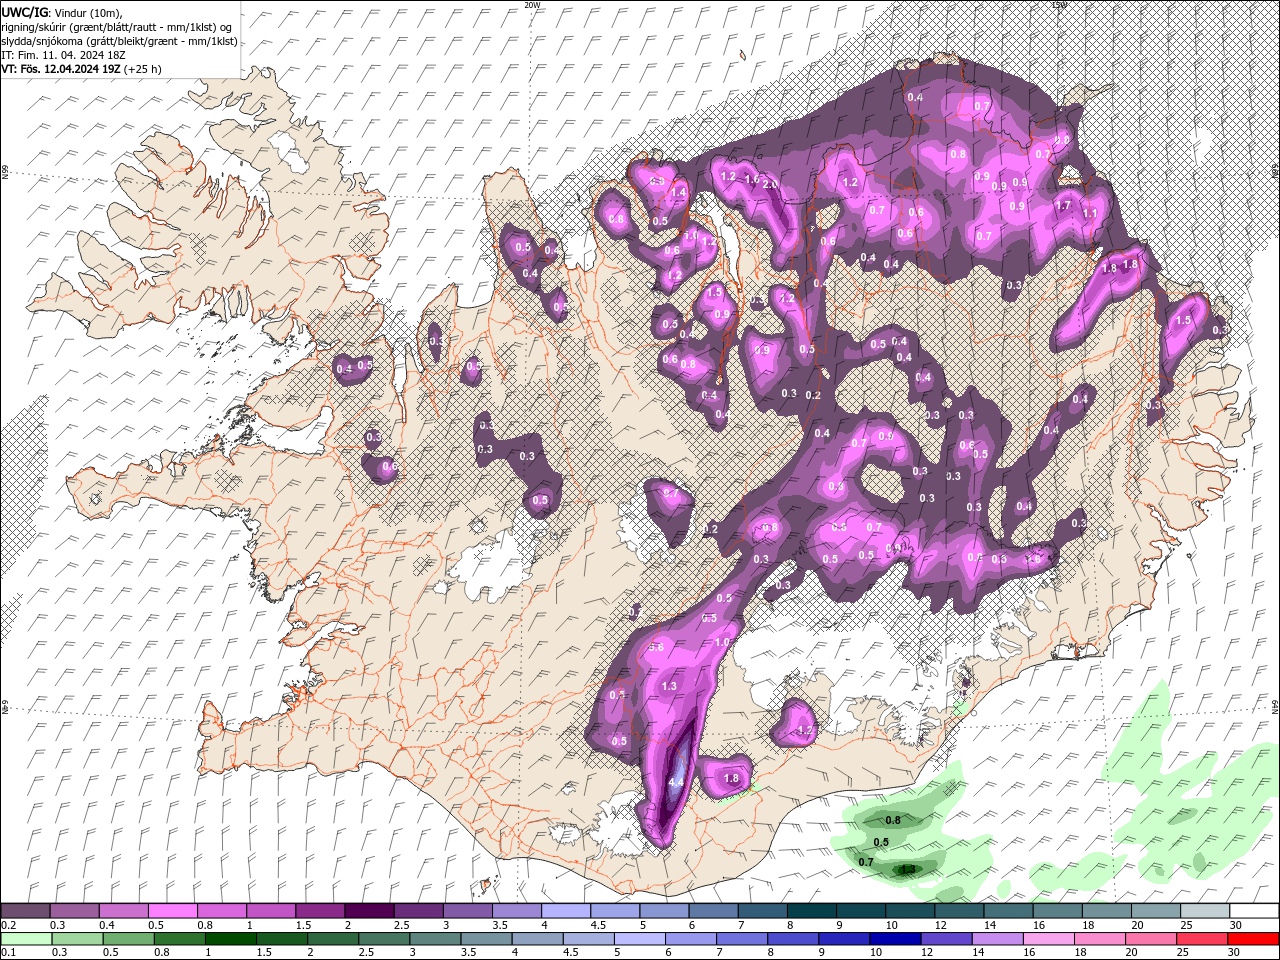Click the '1.7' value in the northeast
The image size is (1280, 960).
(x=1064, y=206)
